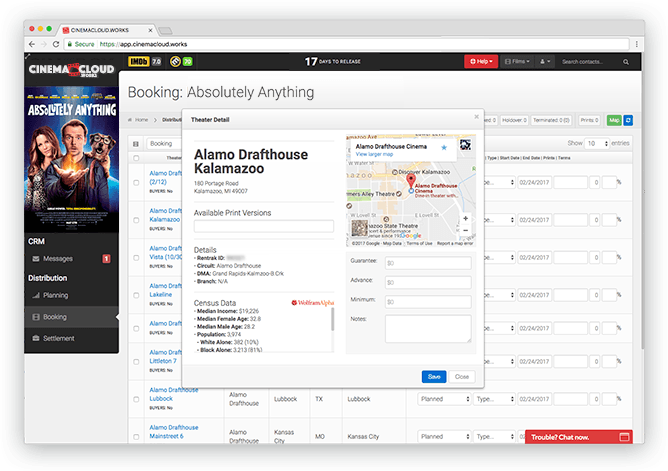This screenshot has height=471, width=668.
Task: Click the star to save the place
Action: tap(444, 147)
